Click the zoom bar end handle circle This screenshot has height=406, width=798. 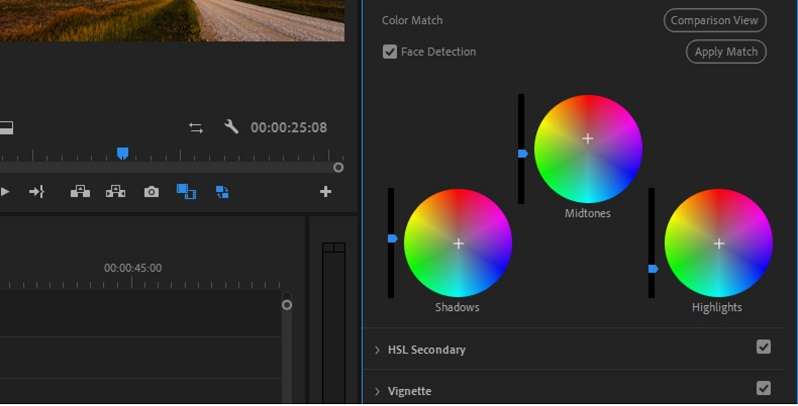pyautogui.click(x=338, y=167)
